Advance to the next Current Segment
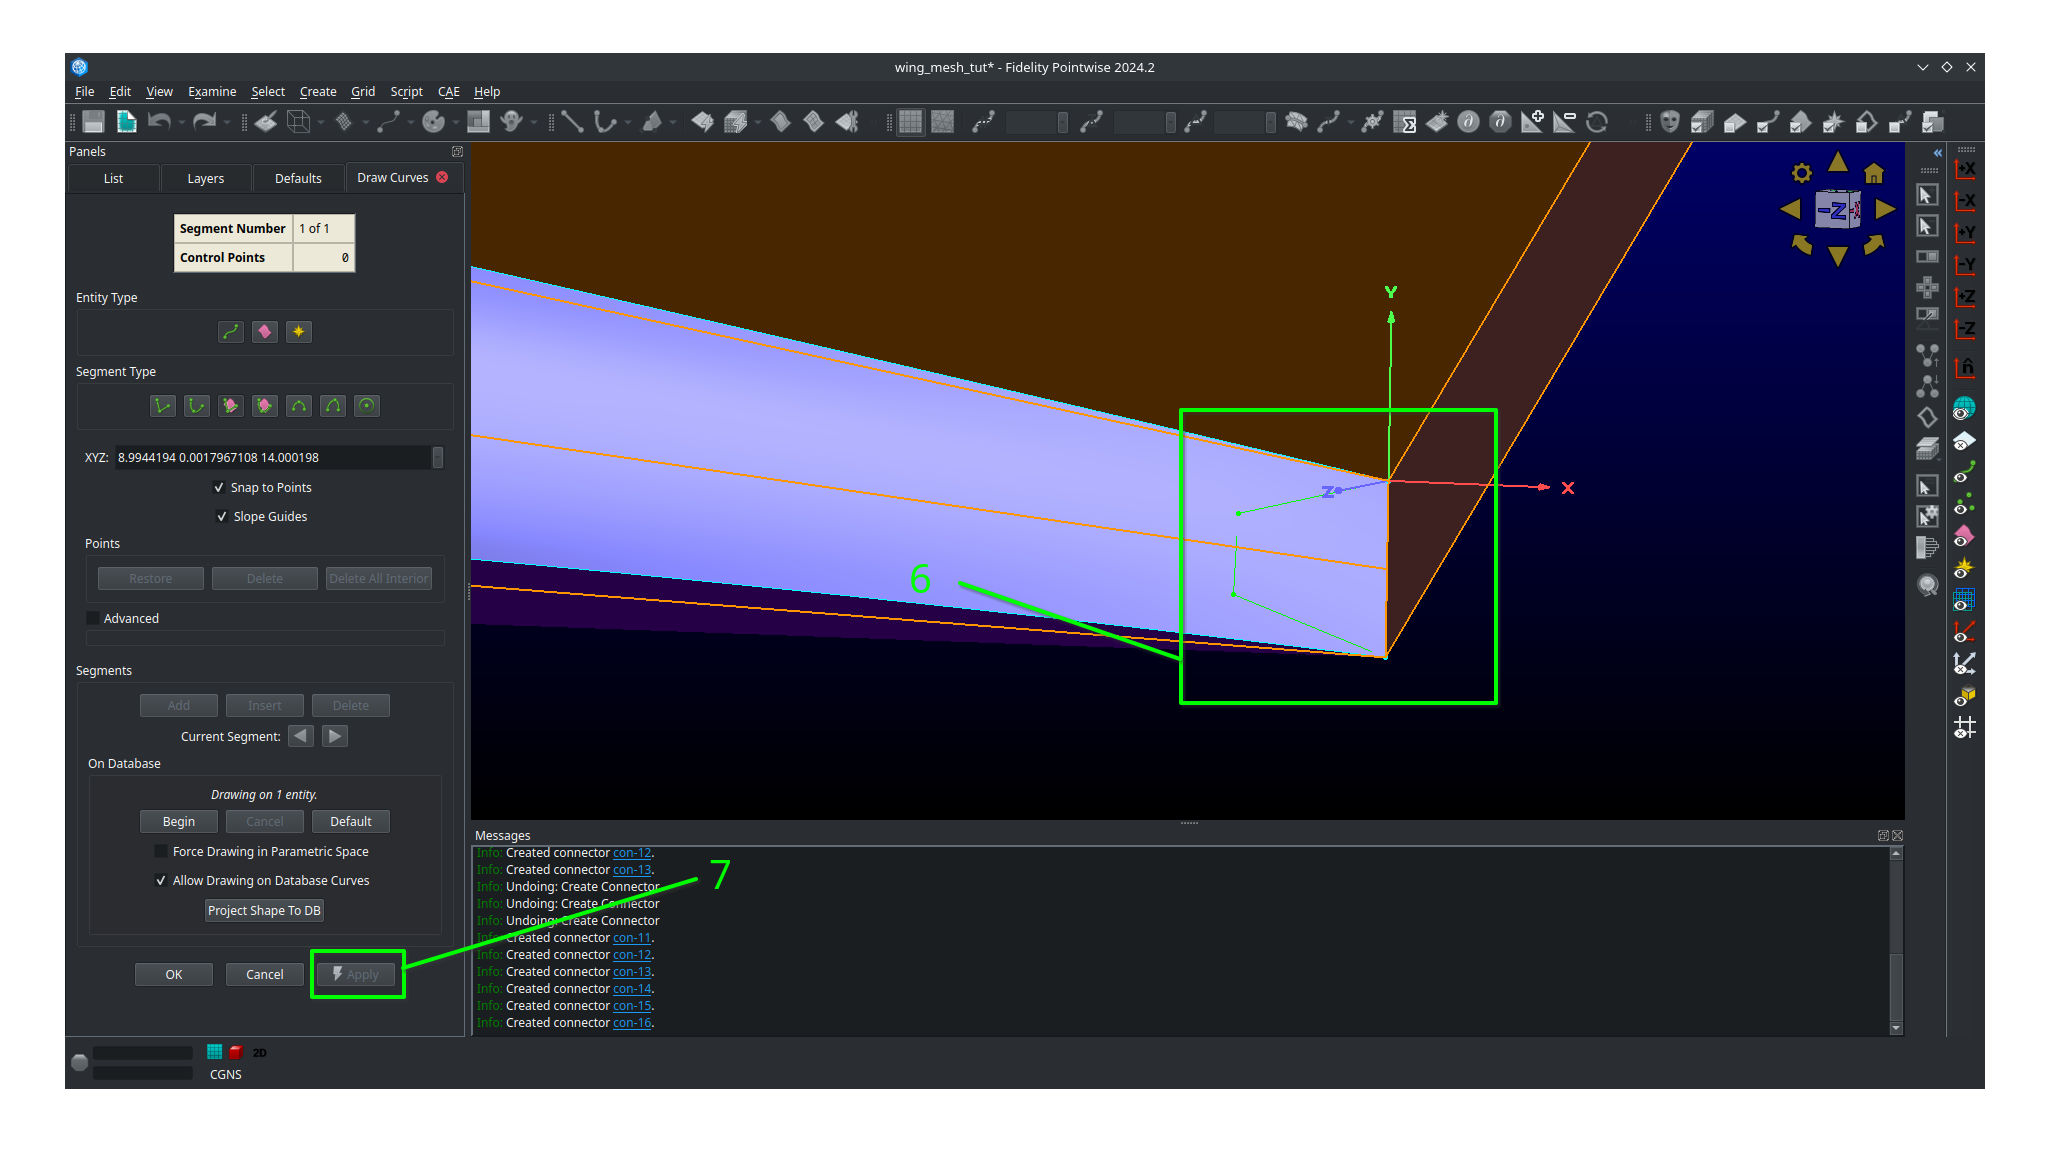This screenshot has width=2050, height=1166. [x=334, y=735]
